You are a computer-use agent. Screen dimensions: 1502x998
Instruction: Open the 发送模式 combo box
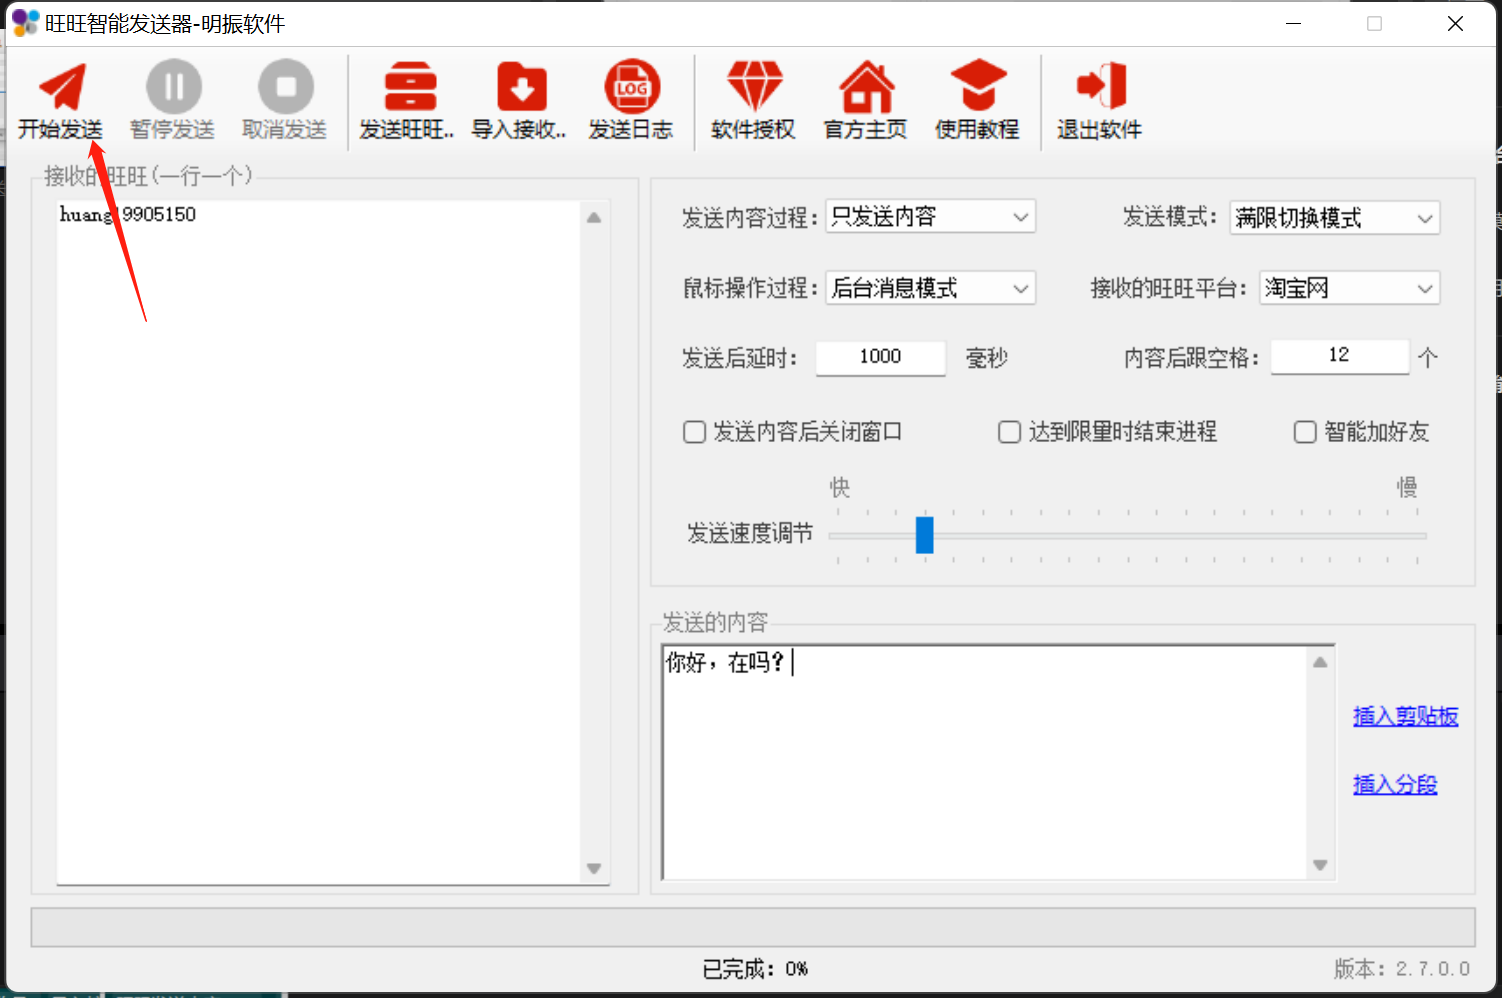(x=1334, y=218)
